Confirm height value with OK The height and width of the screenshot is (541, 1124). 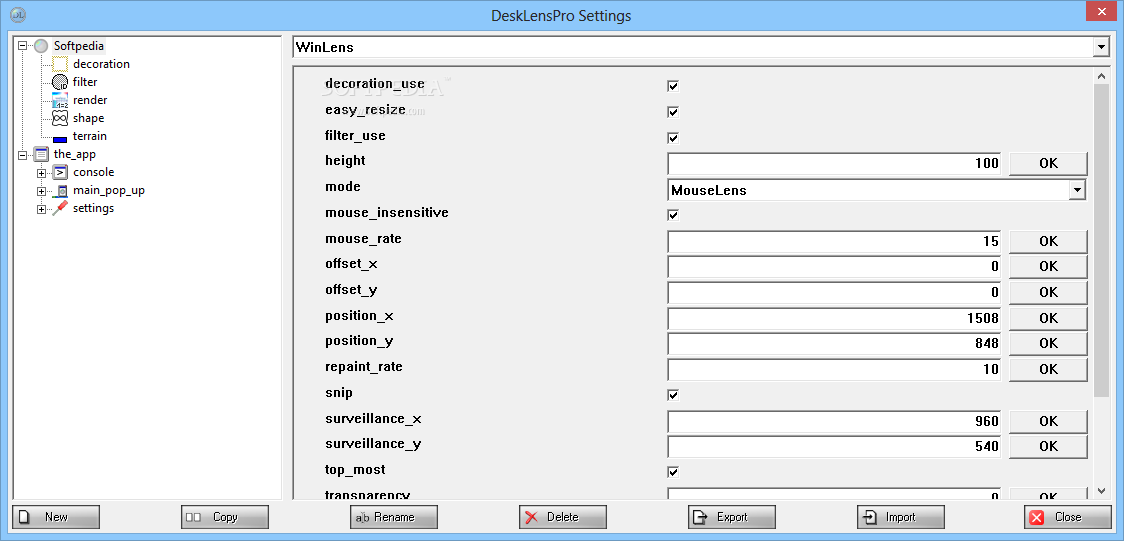click(x=1048, y=163)
